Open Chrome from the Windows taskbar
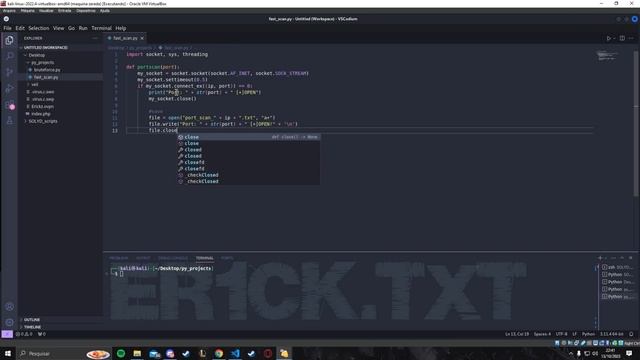 click(219, 353)
